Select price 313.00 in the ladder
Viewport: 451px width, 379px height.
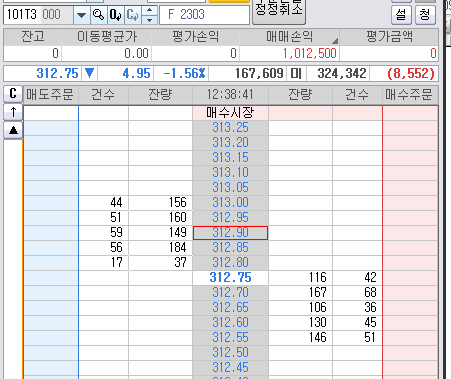(230, 203)
